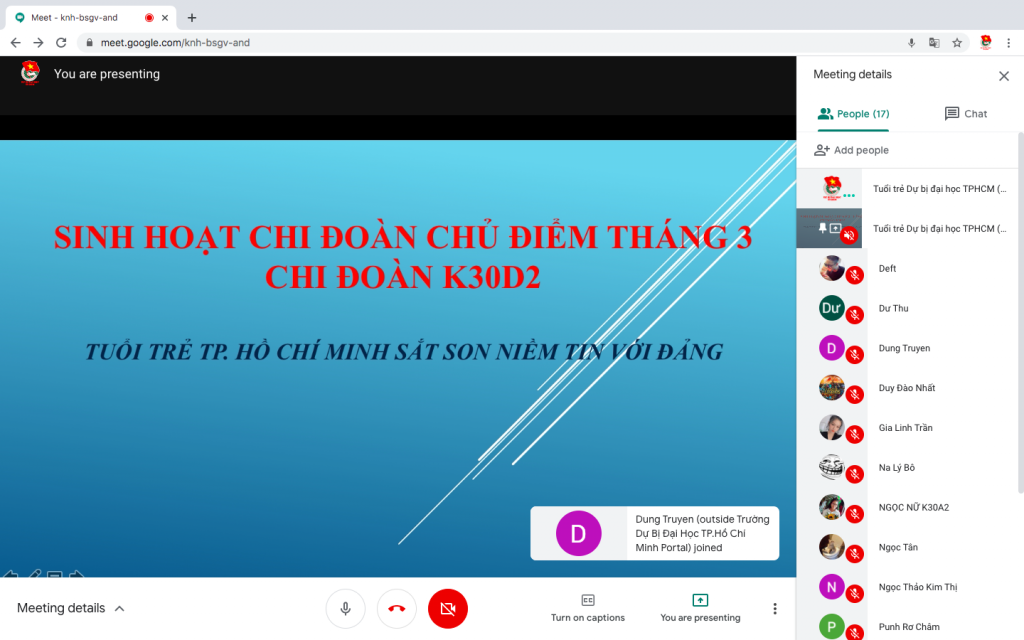1024x640 pixels.
Task: Bookmark this page with the star icon
Action: coord(957,43)
